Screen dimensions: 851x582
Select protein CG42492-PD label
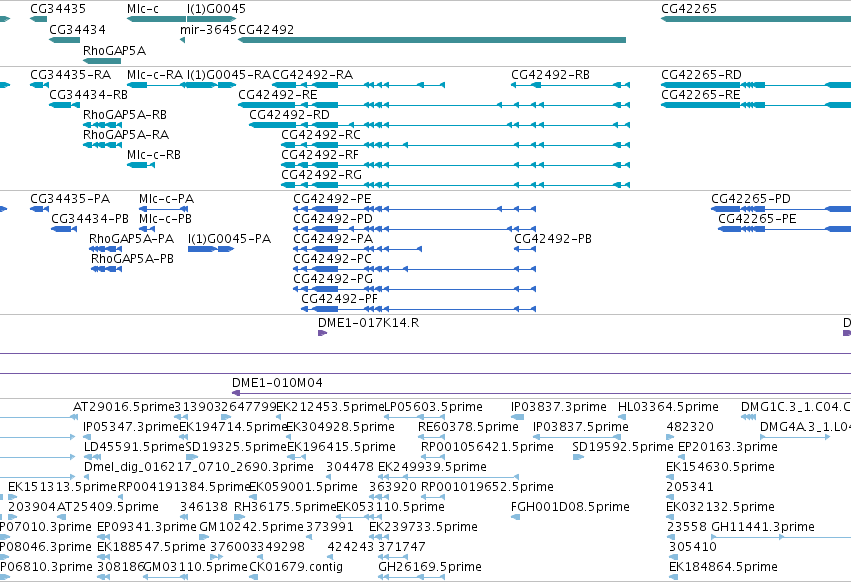[333, 219]
